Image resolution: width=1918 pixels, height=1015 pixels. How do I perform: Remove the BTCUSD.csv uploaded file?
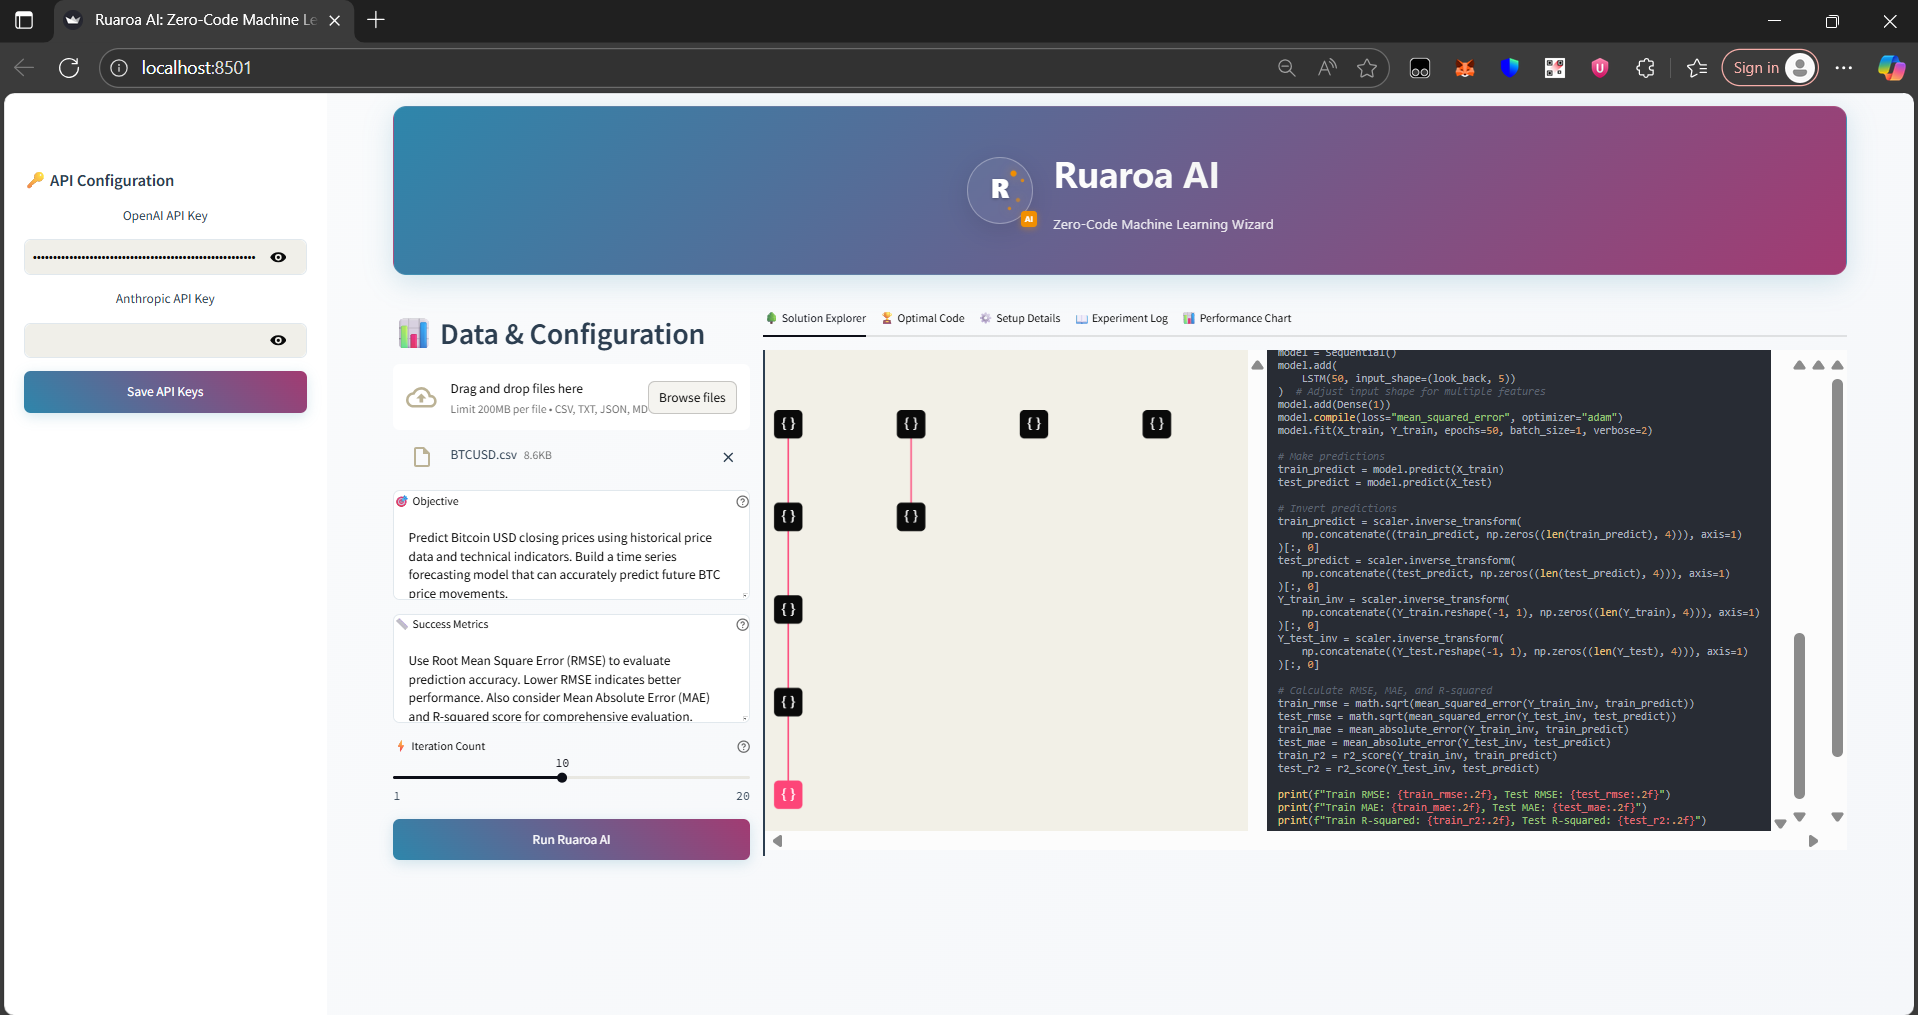coord(728,457)
